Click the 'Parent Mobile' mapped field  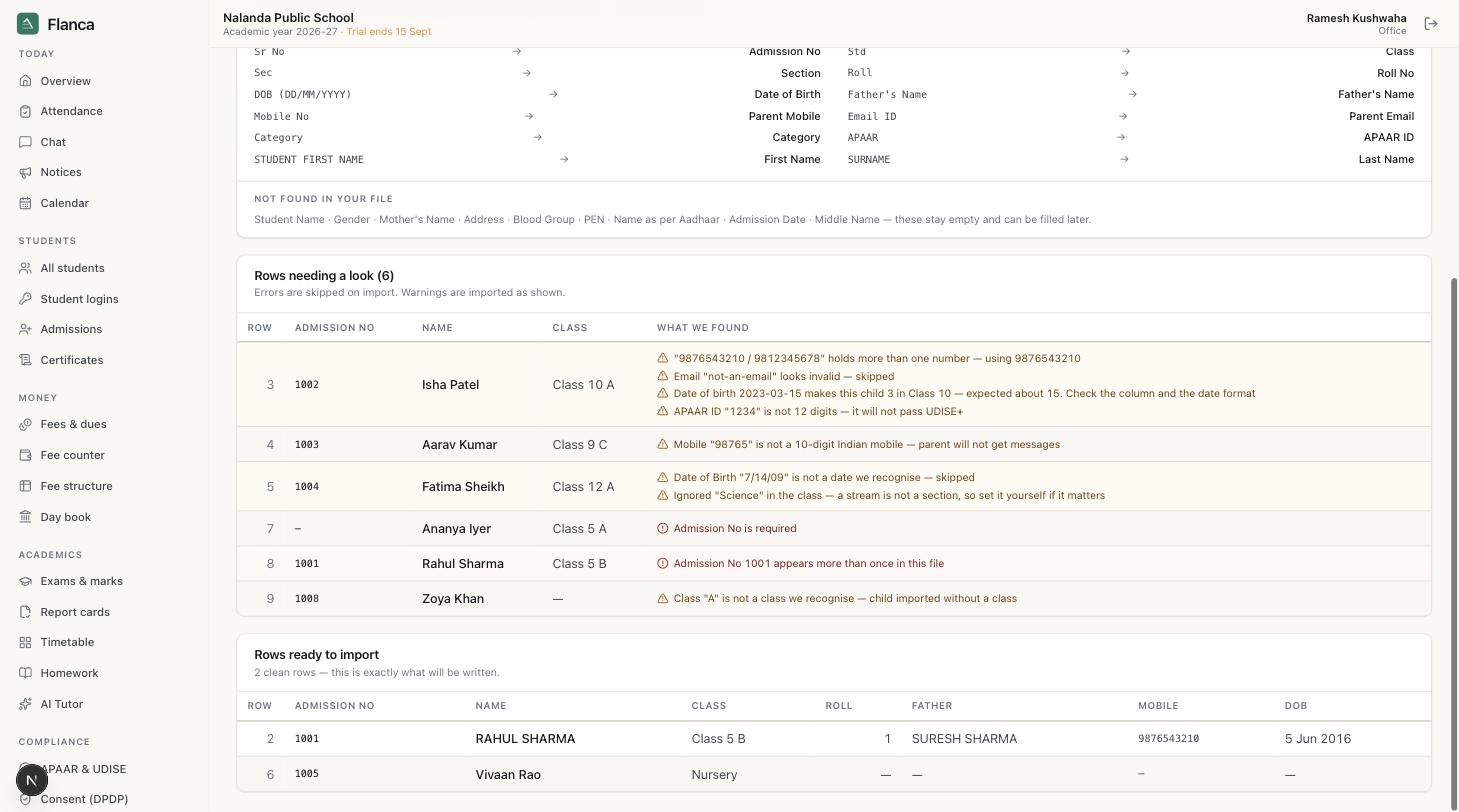784,116
